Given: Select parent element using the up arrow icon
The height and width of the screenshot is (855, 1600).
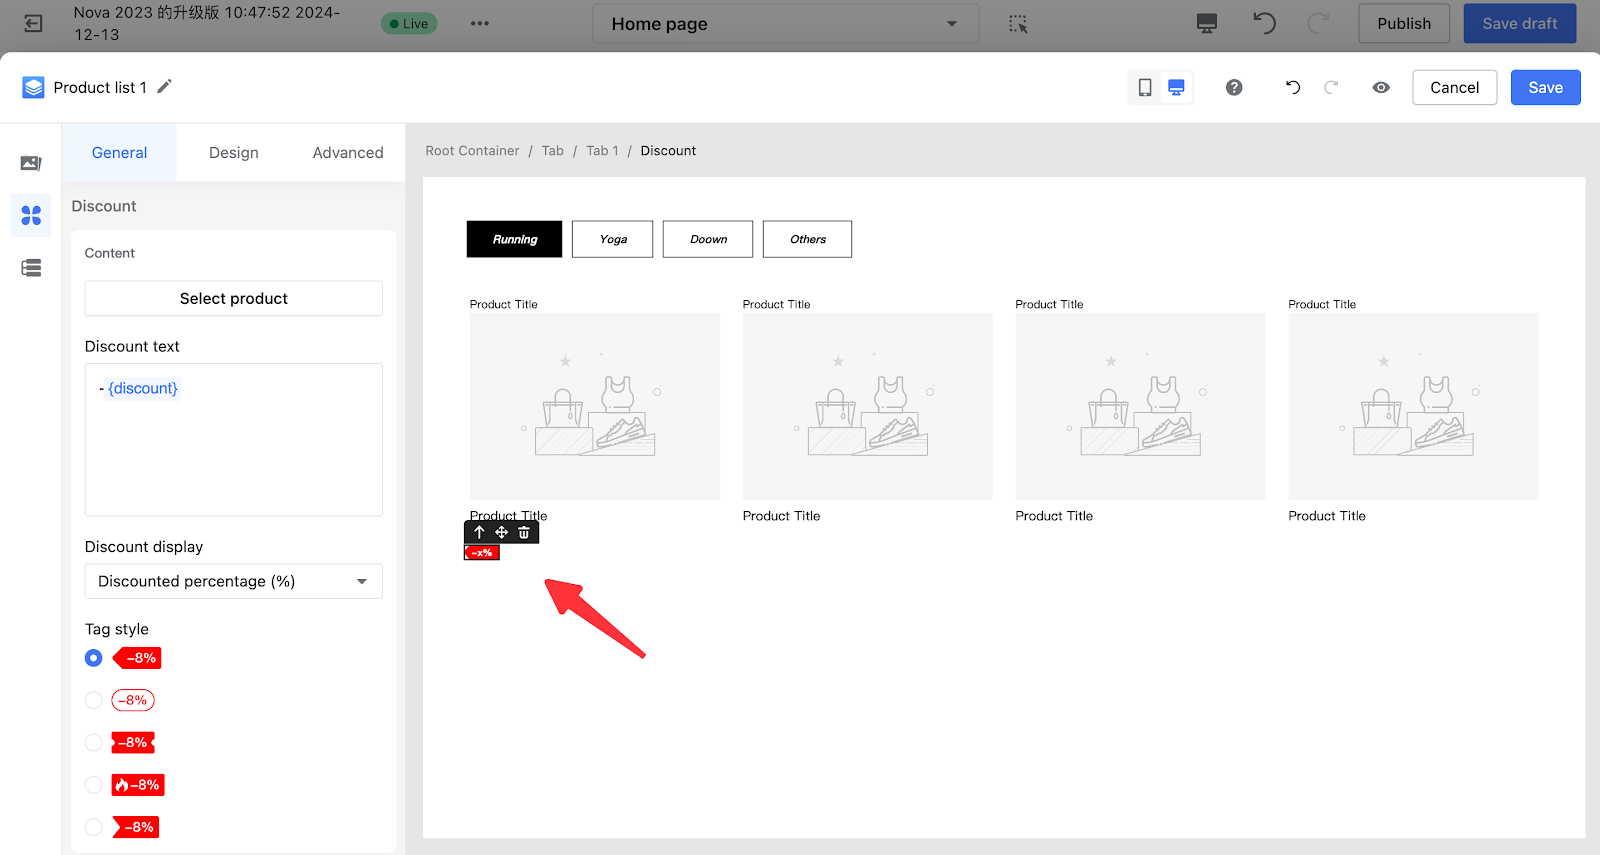Looking at the screenshot, I should (x=479, y=532).
